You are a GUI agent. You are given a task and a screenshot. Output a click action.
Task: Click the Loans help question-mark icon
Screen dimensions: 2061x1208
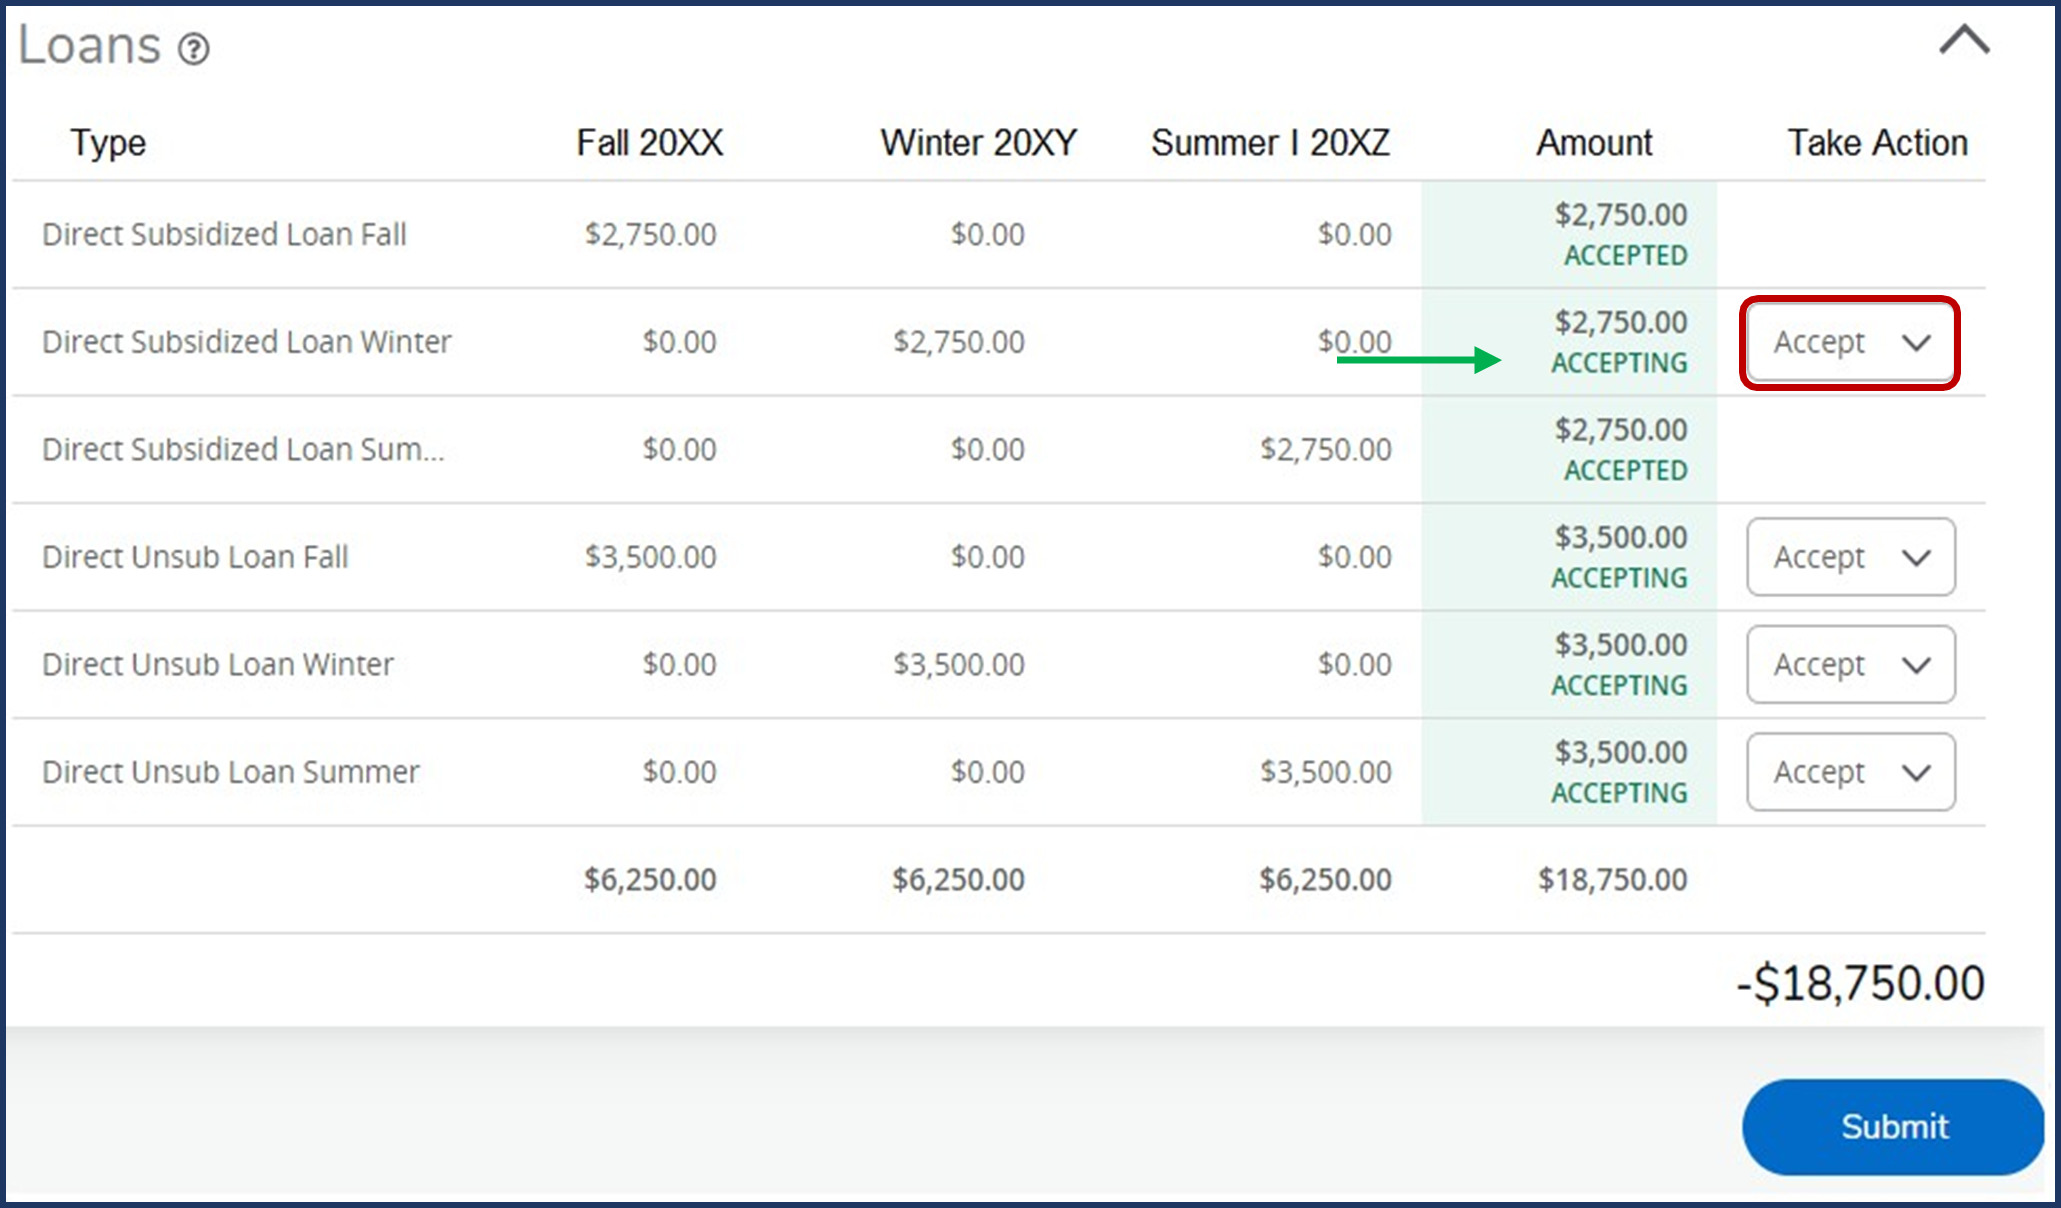coord(193,48)
